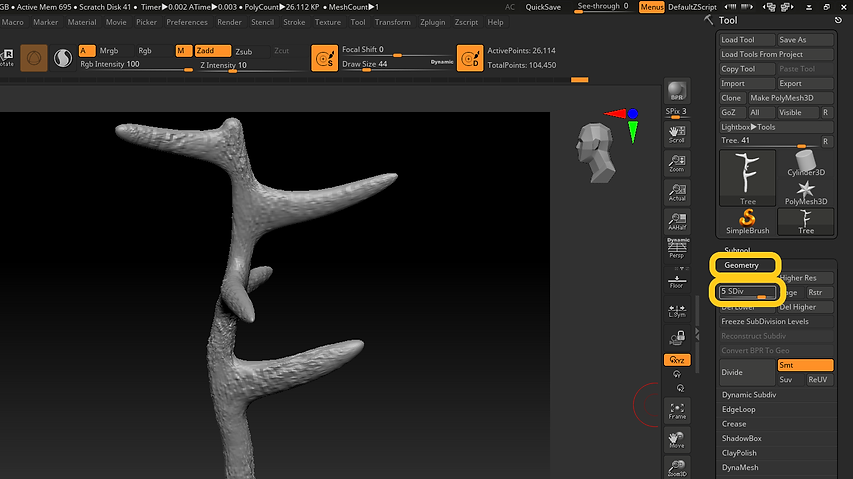Toggle the Zadd mode
Image resolution: width=853 pixels, height=479 pixels.
(212, 51)
